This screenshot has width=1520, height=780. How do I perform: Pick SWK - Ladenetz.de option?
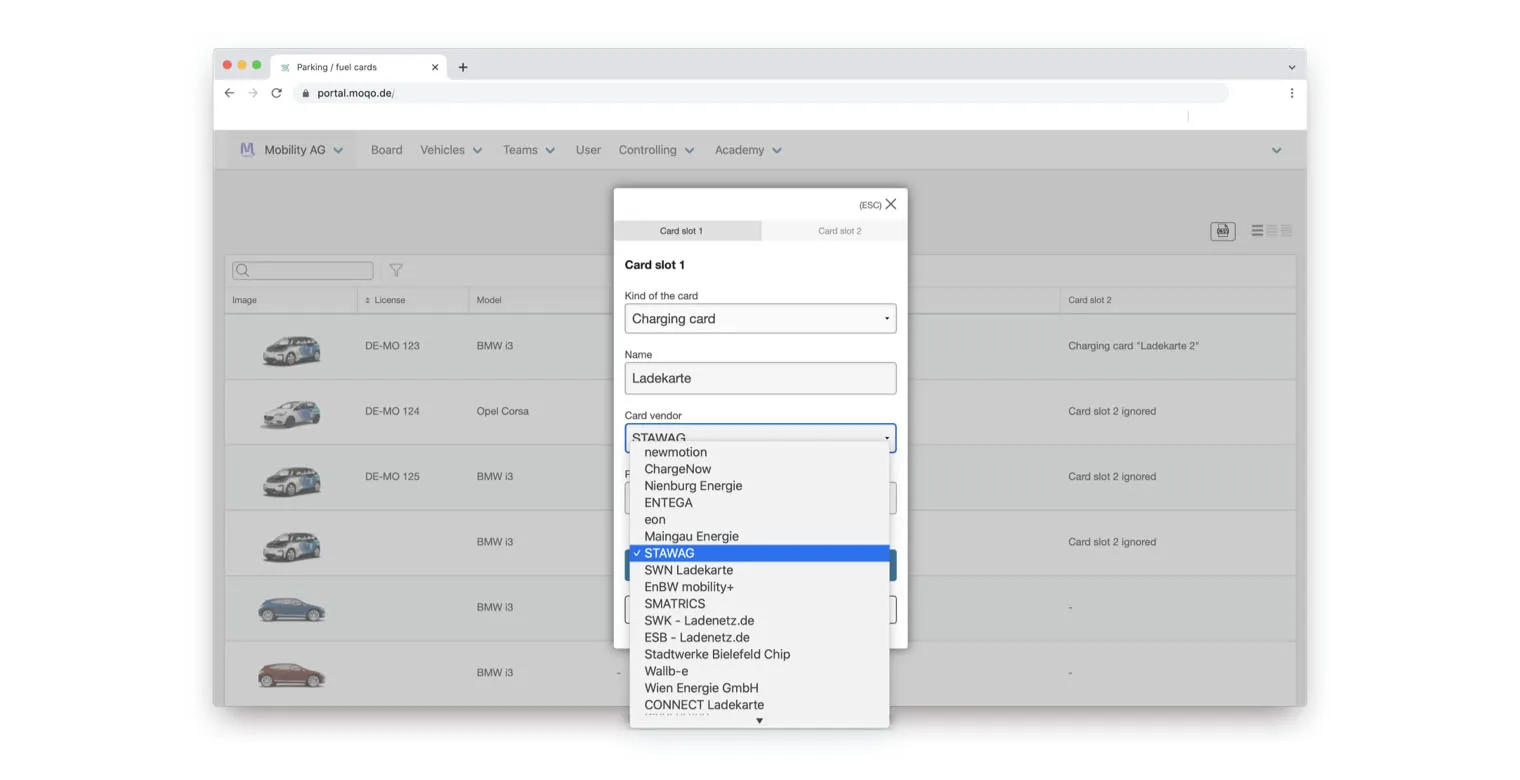(x=759, y=621)
